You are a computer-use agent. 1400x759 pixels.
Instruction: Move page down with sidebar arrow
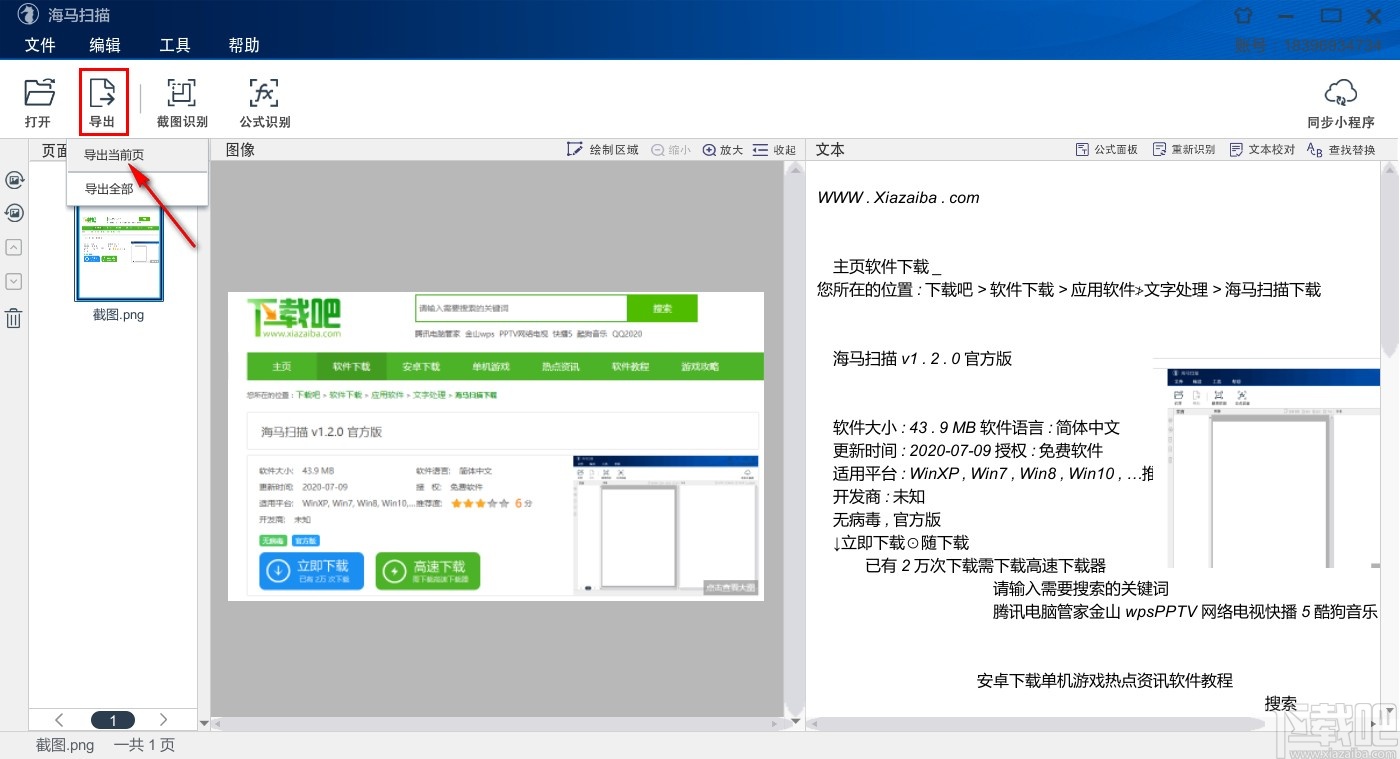coord(14,282)
